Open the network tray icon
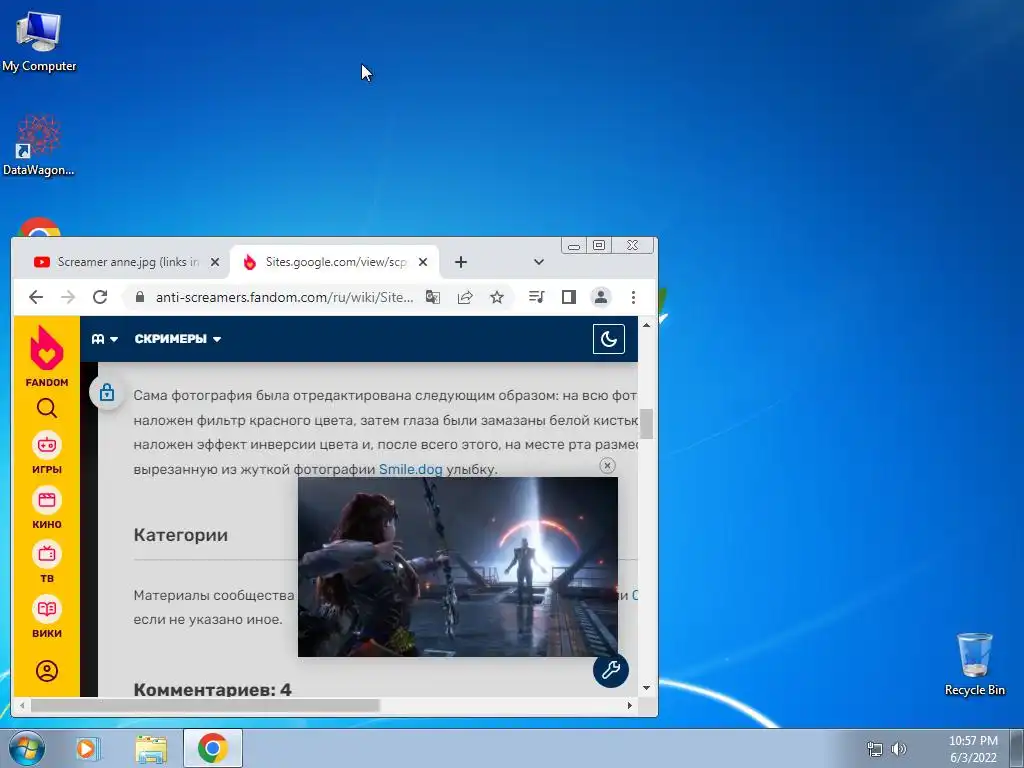Image resolution: width=1024 pixels, height=768 pixels. click(874, 749)
